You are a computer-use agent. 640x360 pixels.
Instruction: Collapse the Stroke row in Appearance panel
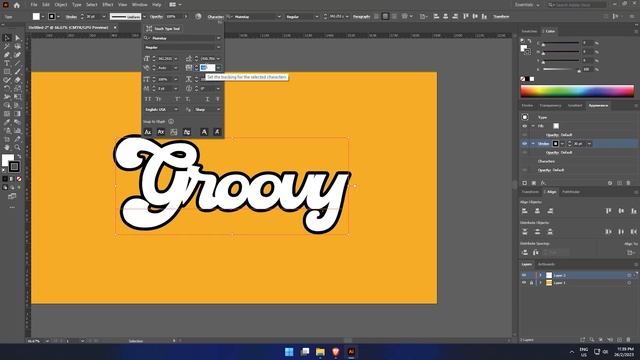coord(533,144)
